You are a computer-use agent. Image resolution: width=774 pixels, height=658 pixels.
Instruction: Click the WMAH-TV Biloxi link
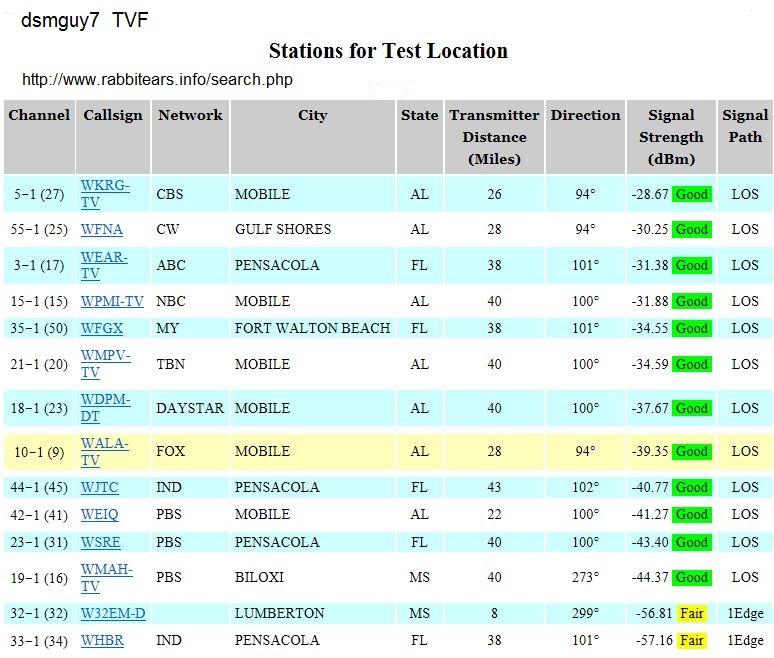pos(106,577)
